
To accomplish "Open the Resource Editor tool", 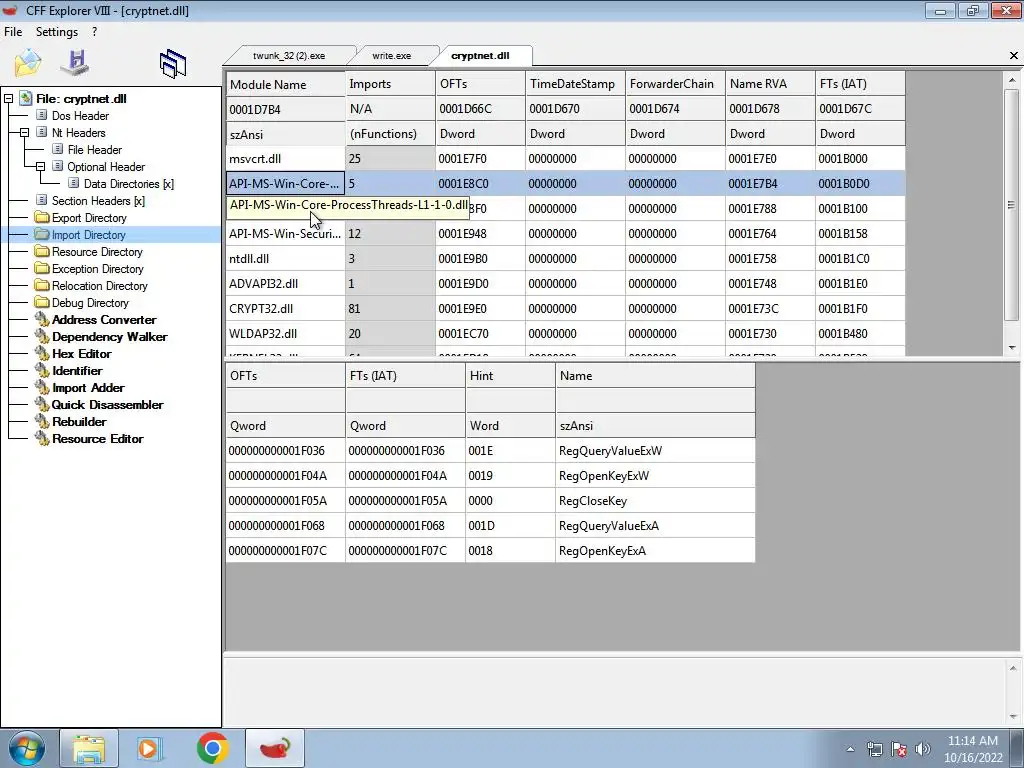I will tap(98, 438).
